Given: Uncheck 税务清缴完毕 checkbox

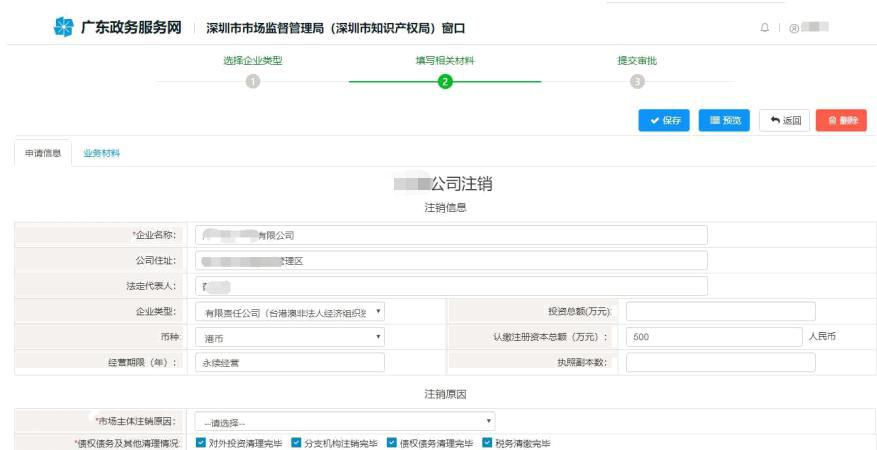Looking at the screenshot, I should (x=487, y=443).
